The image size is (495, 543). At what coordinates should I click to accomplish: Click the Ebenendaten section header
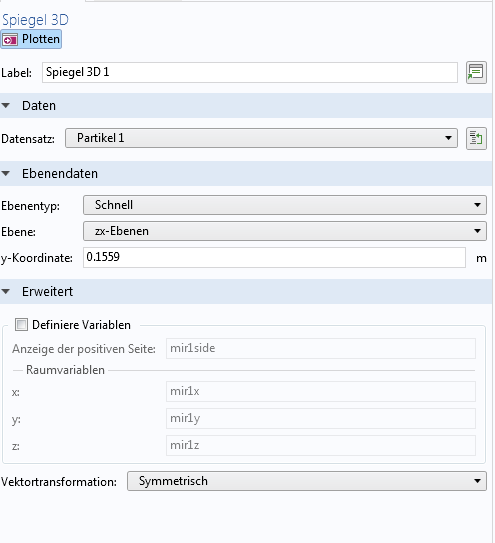(246, 173)
